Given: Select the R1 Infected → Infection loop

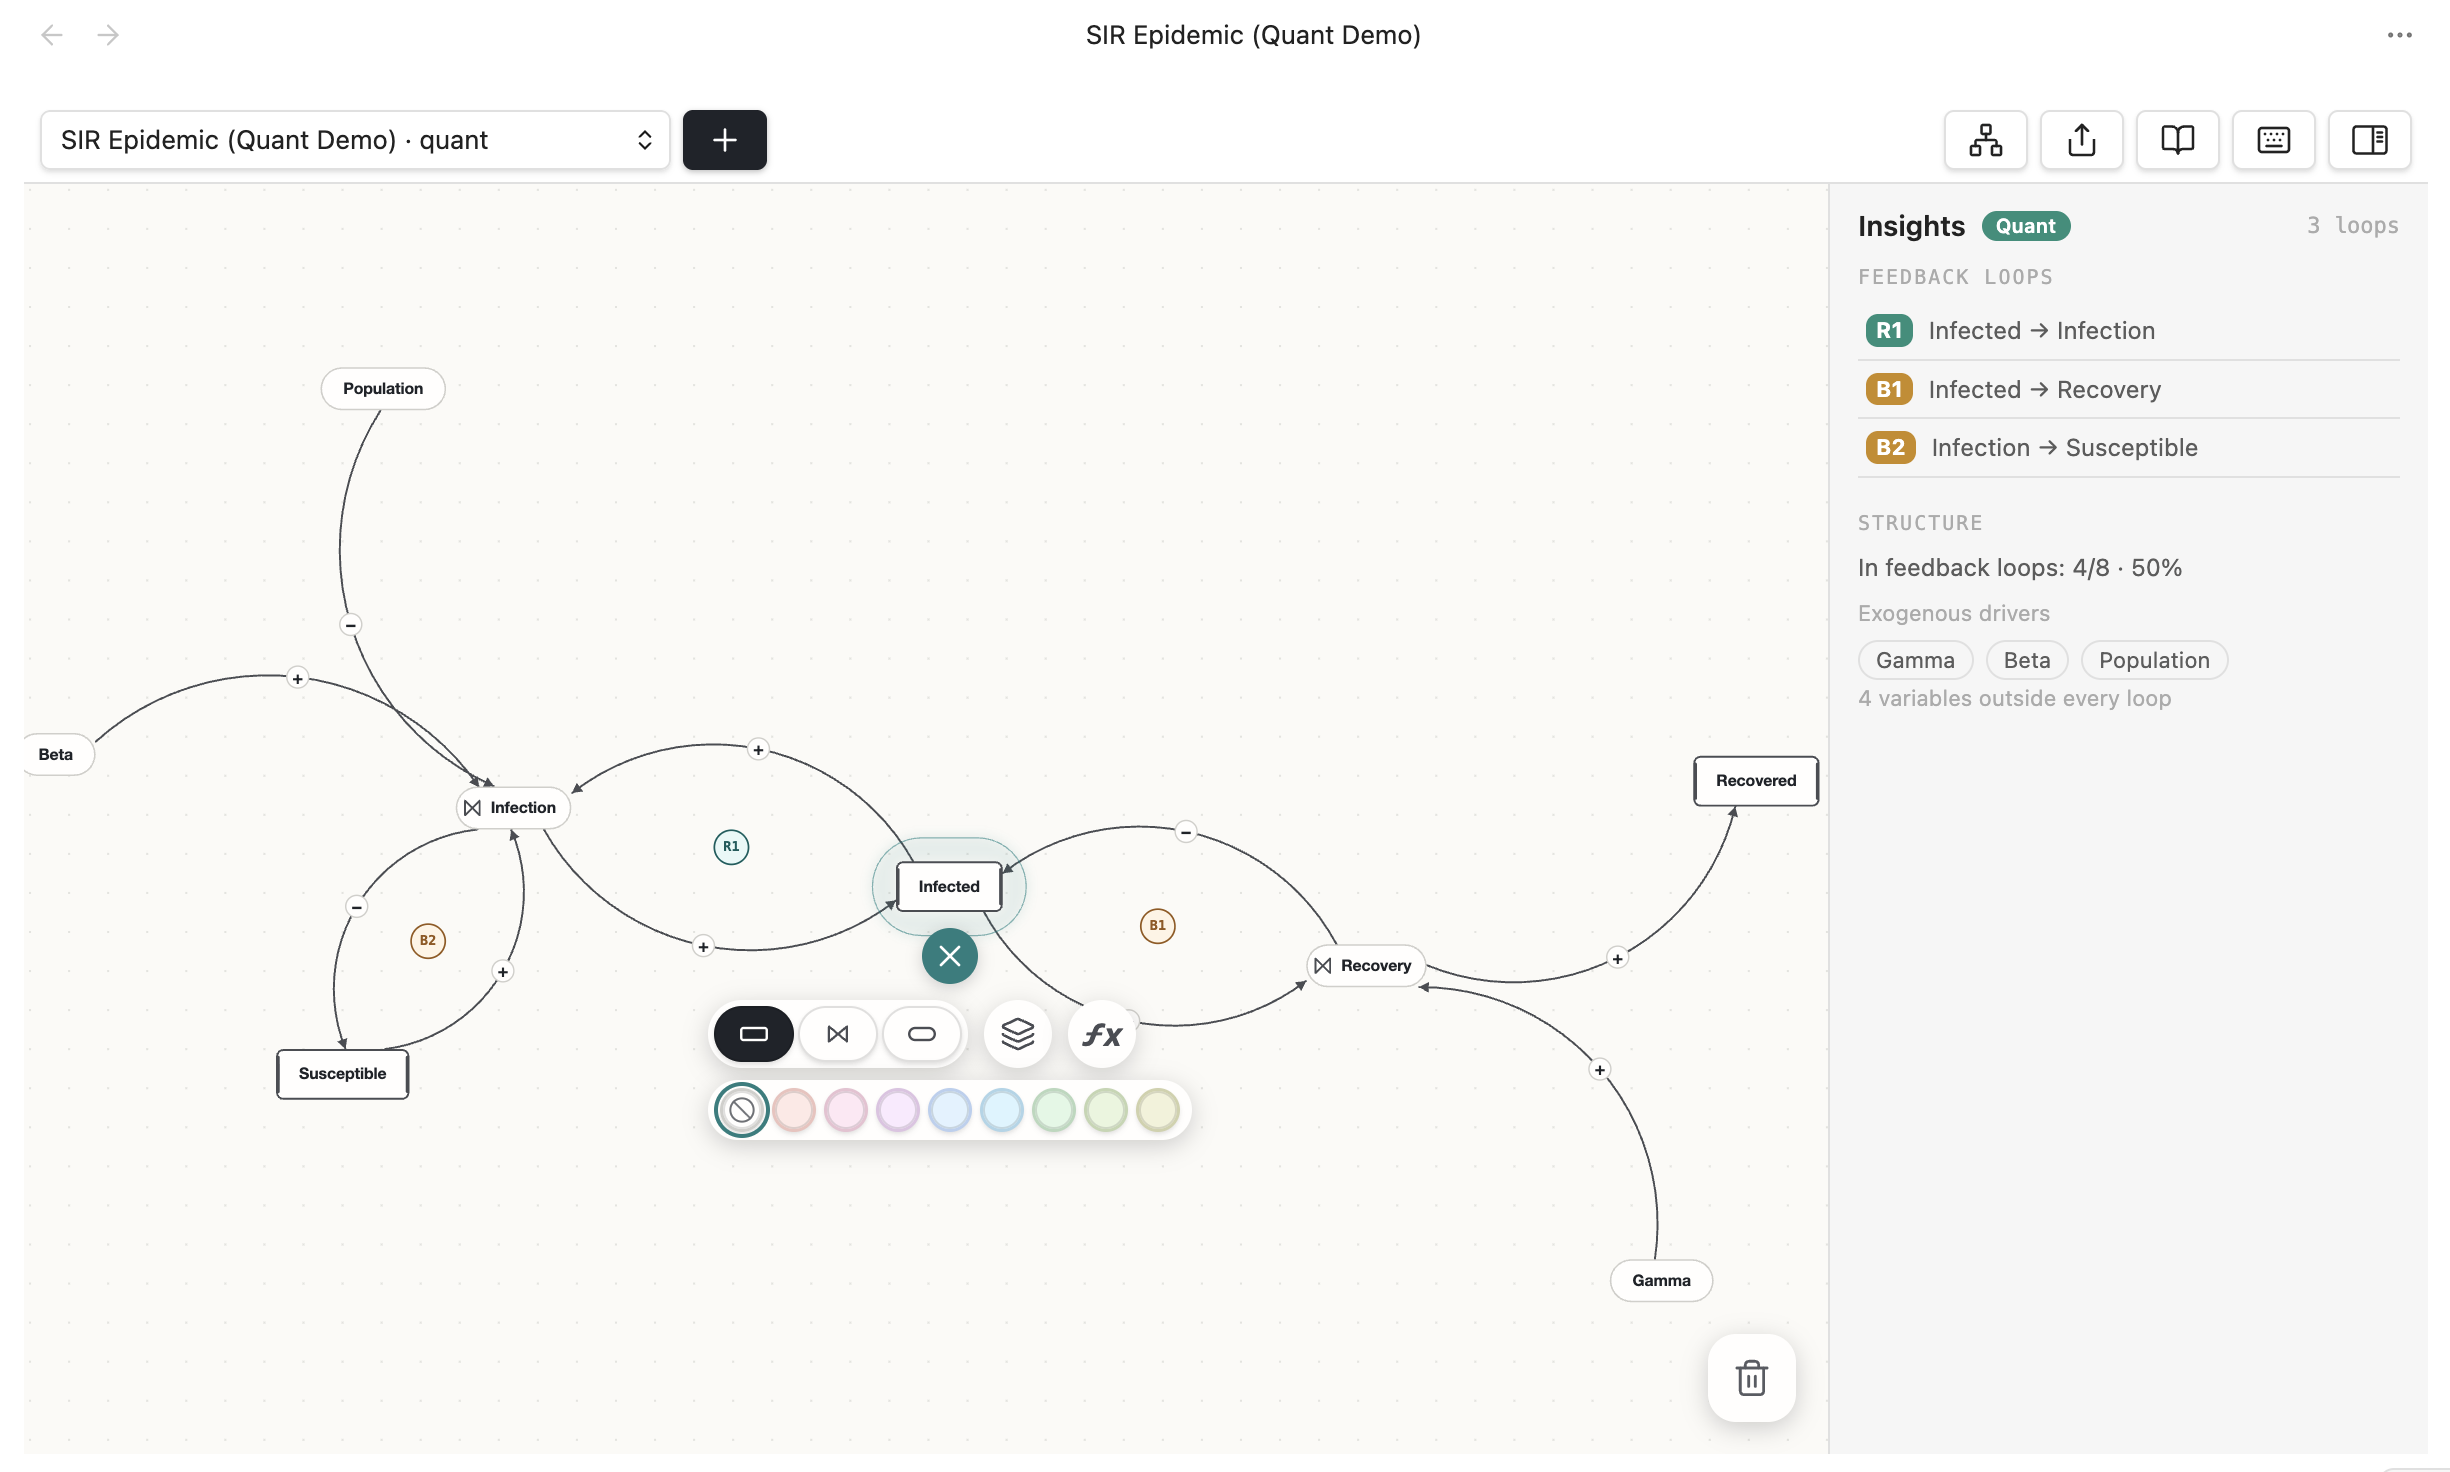Looking at the screenshot, I should coord(2128,331).
